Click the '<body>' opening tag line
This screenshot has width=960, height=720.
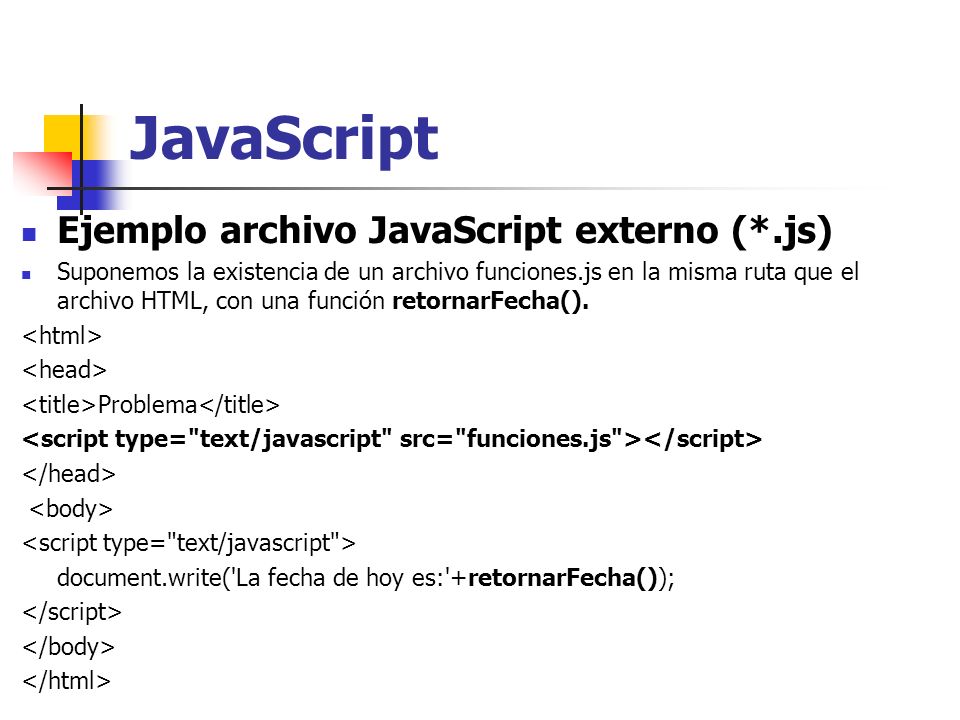[x=71, y=509]
